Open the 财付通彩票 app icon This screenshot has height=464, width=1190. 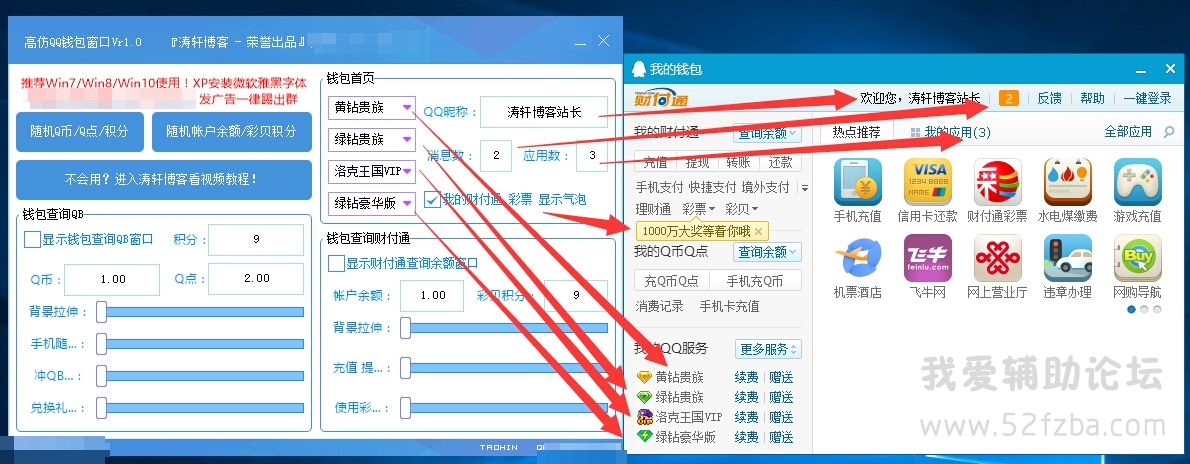click(997, 182)
